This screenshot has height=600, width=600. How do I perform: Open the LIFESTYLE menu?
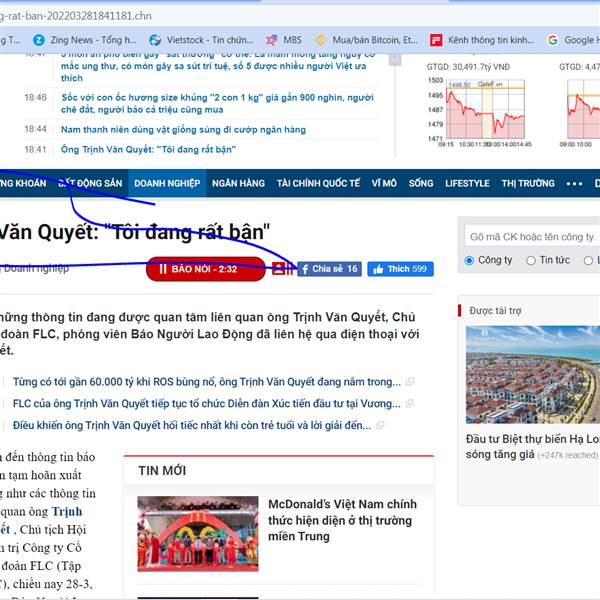(x=467, y=183)
